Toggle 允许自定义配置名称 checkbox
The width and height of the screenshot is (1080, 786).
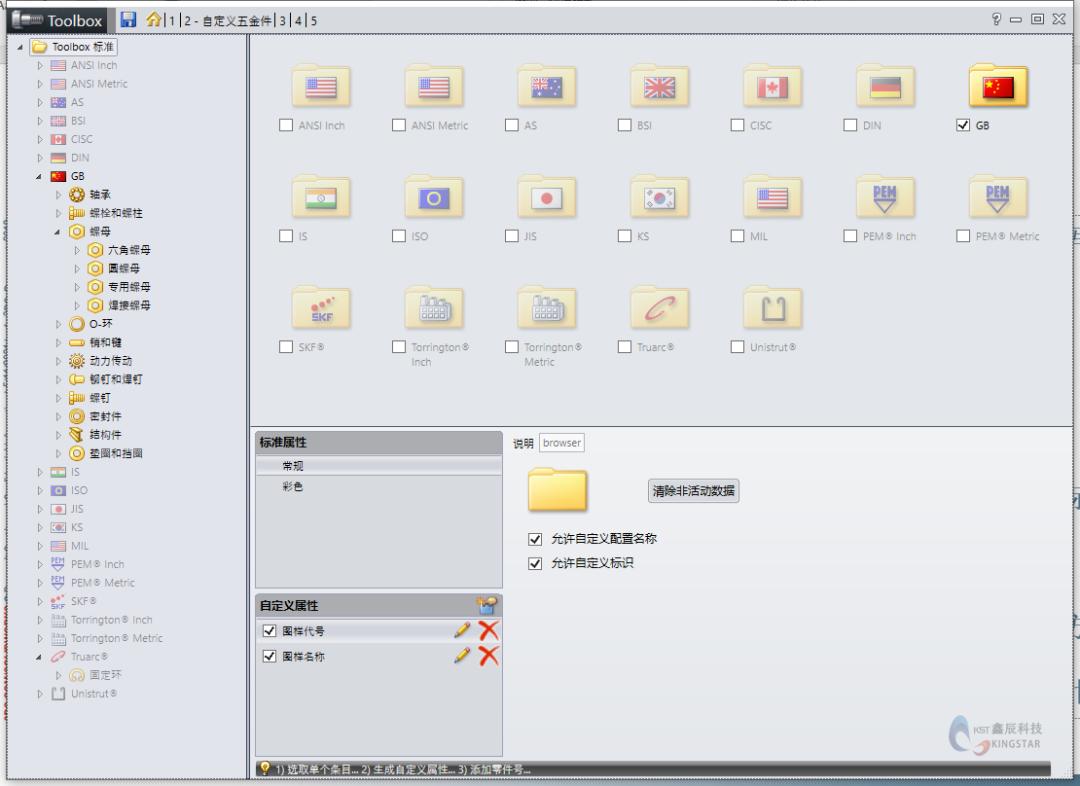click(535, 539)
